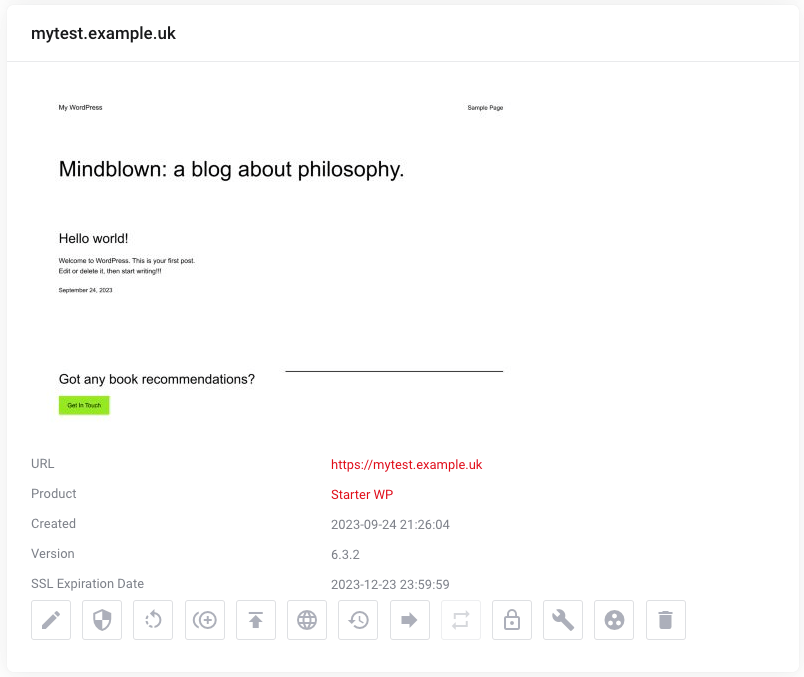Click the upload arrow icon

coord(256,620)
